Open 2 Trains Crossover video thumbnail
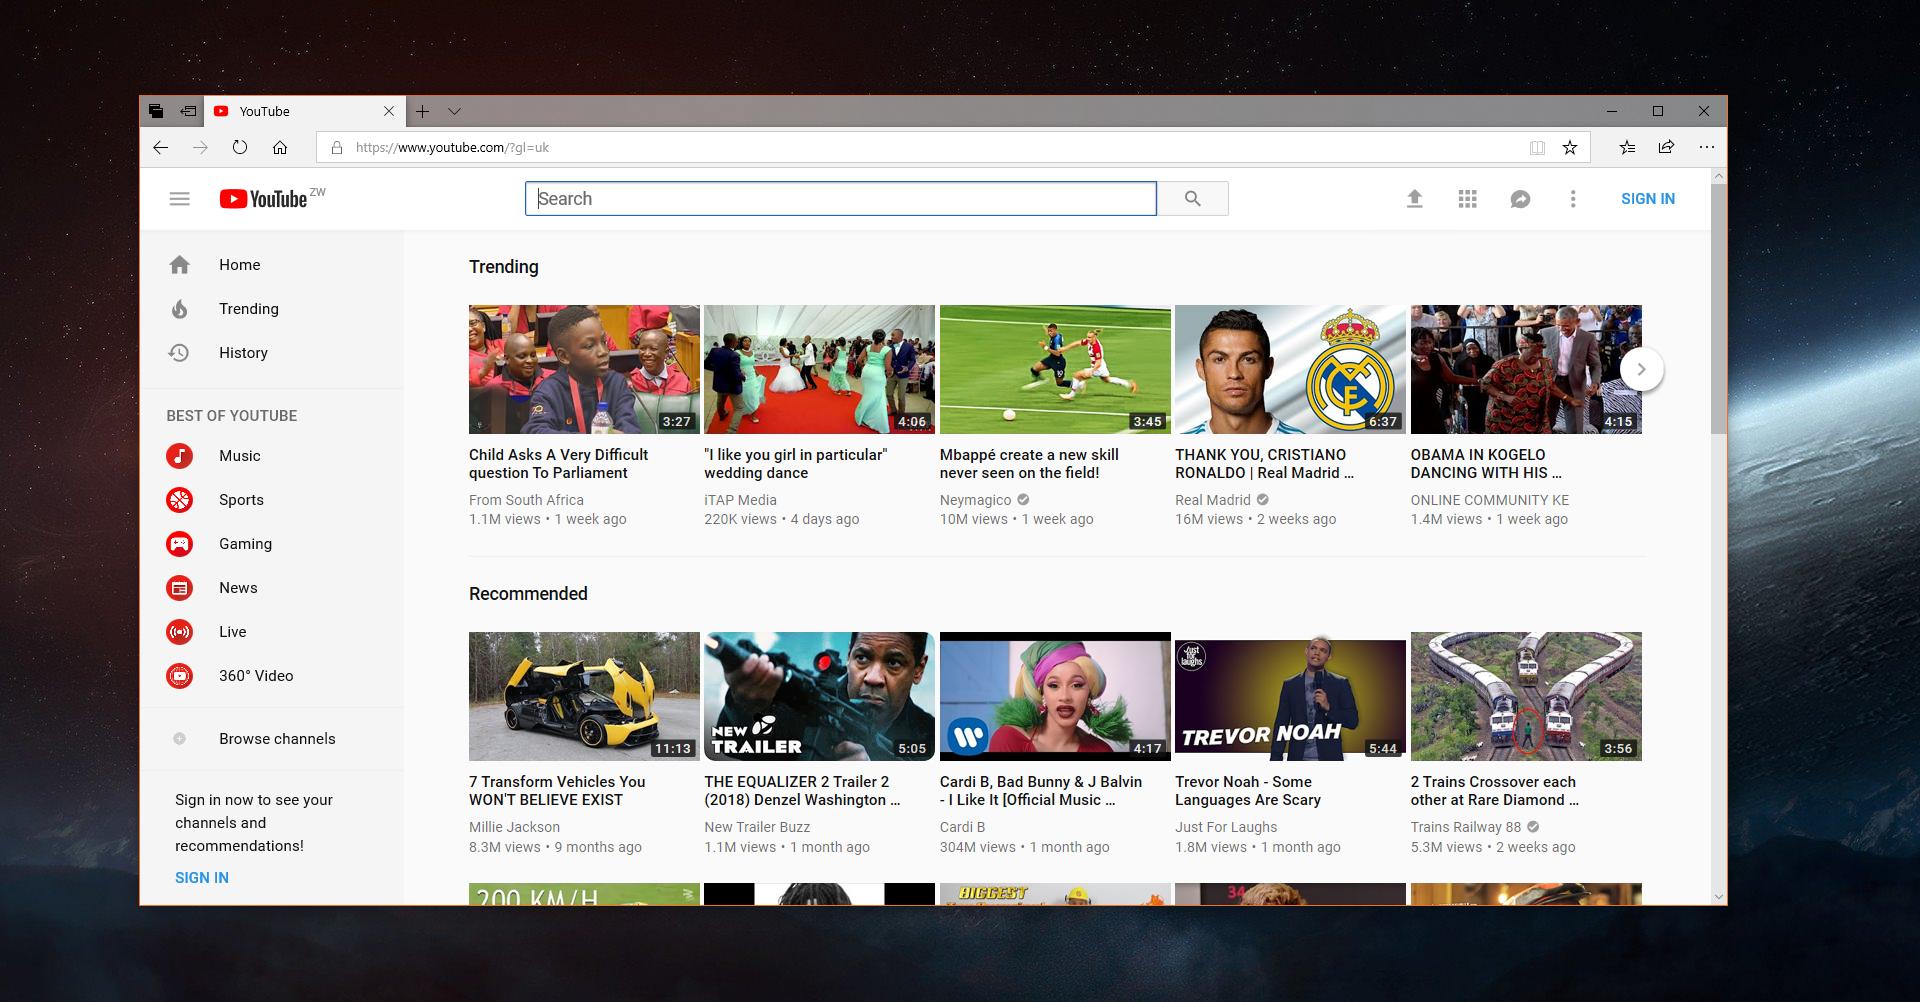The height and width of the screenshot is (1002, 1920). point(1526,696)
